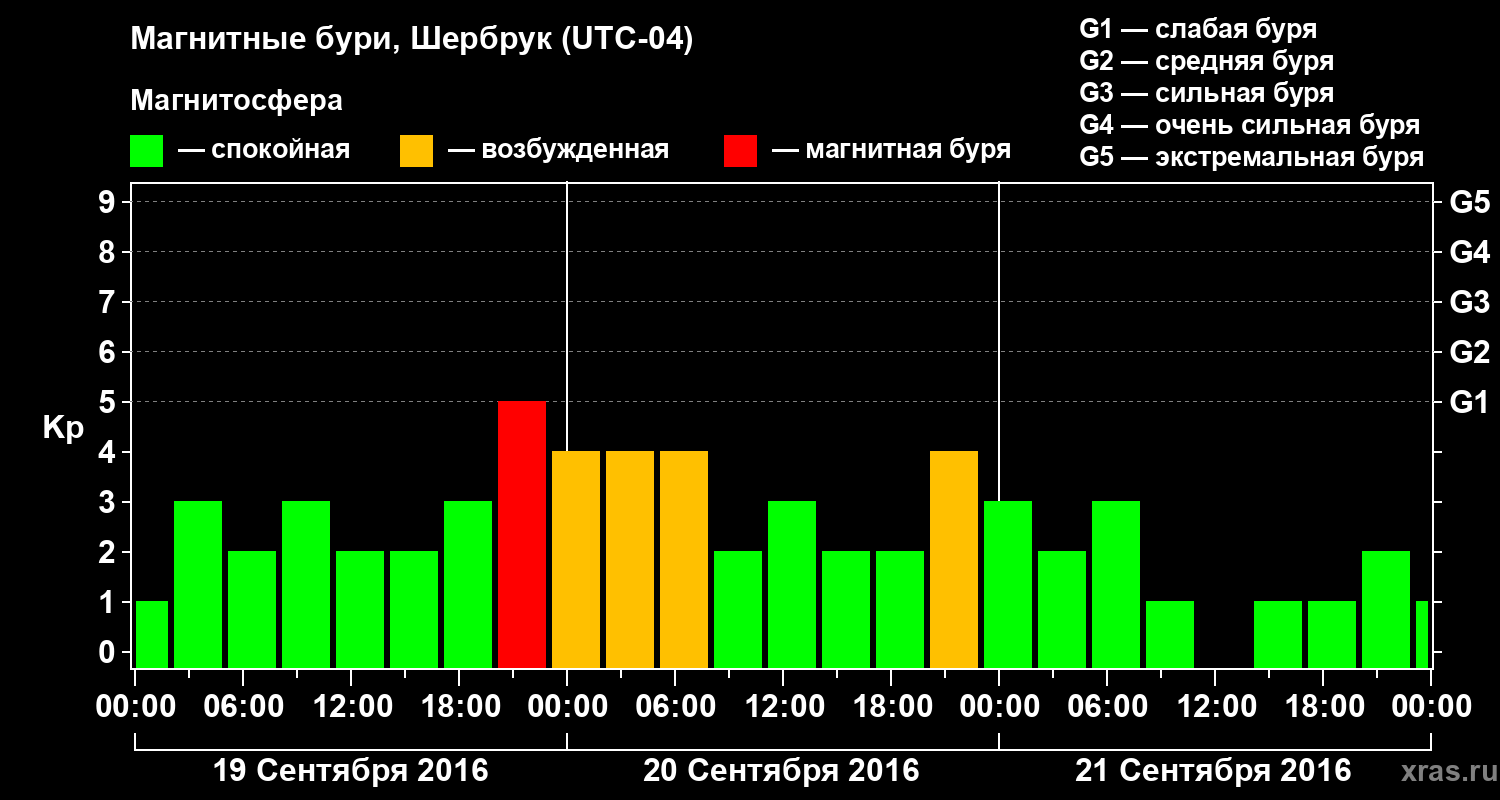This screenshot has height=800, width=1500.
Task: Click the lone orange bar before 21 September midnight
Action: coord(954,560)
